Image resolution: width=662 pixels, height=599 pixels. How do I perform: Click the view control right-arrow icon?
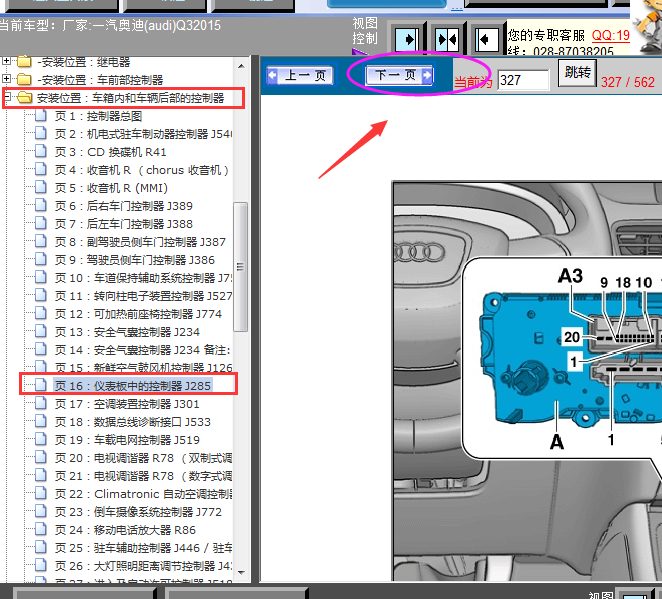[406, 40]
